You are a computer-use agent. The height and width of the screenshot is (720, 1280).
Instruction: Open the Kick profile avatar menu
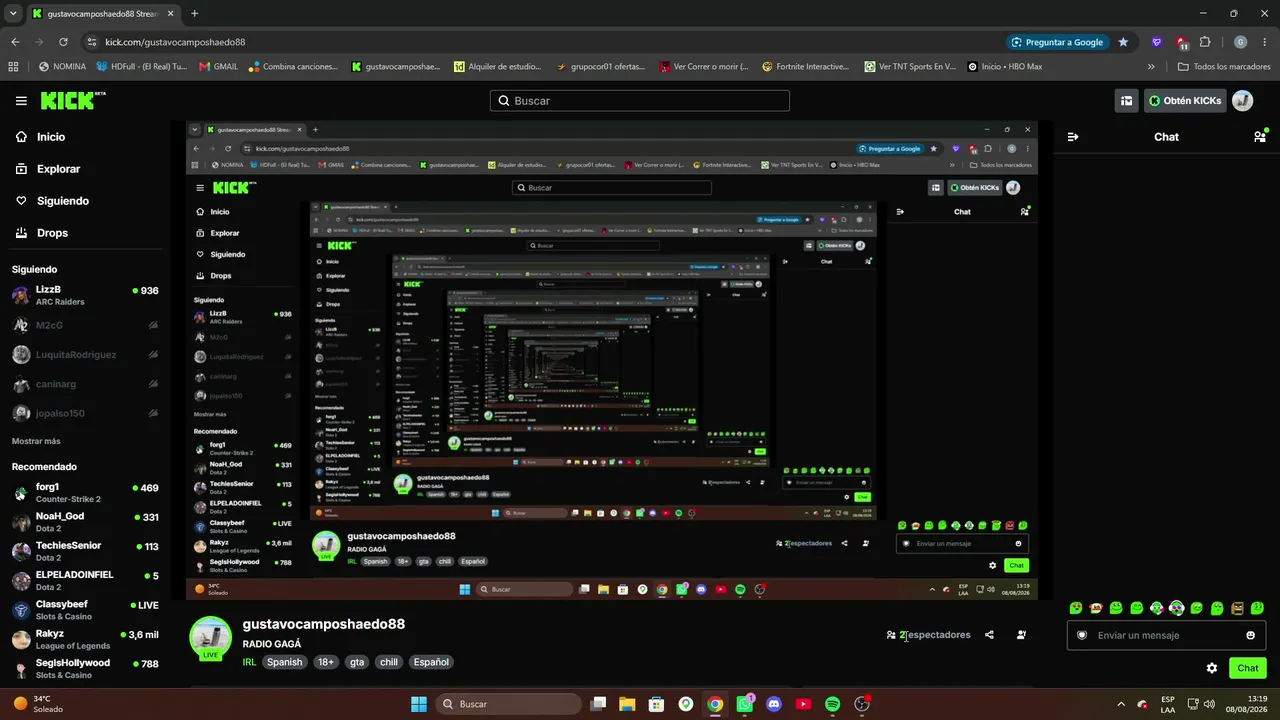[1242, 101]
